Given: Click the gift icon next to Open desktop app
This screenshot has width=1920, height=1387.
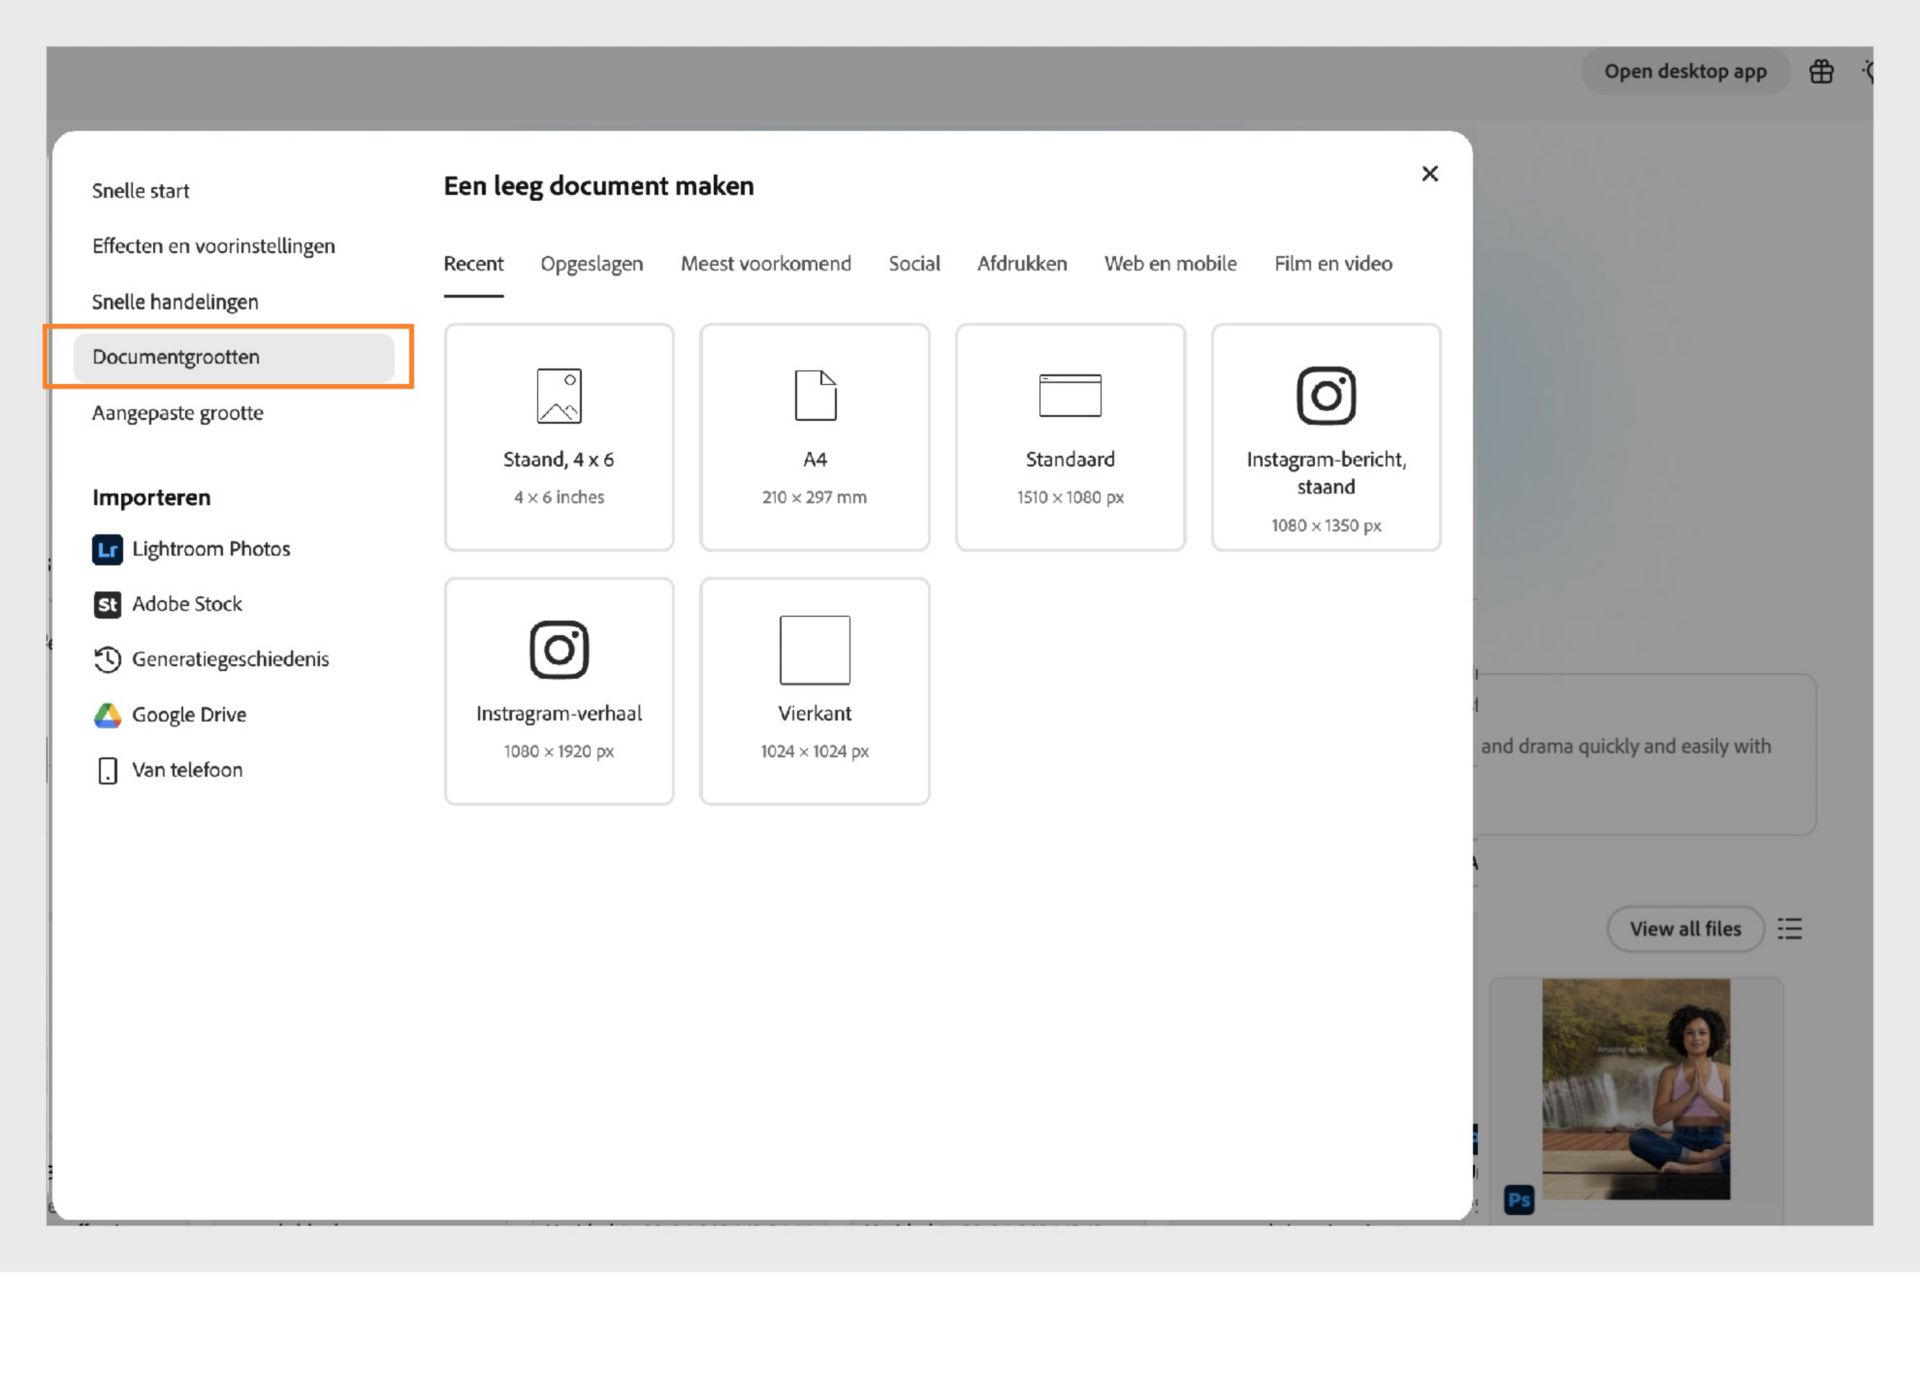Looking at the screenshot, I should 1821,72.
